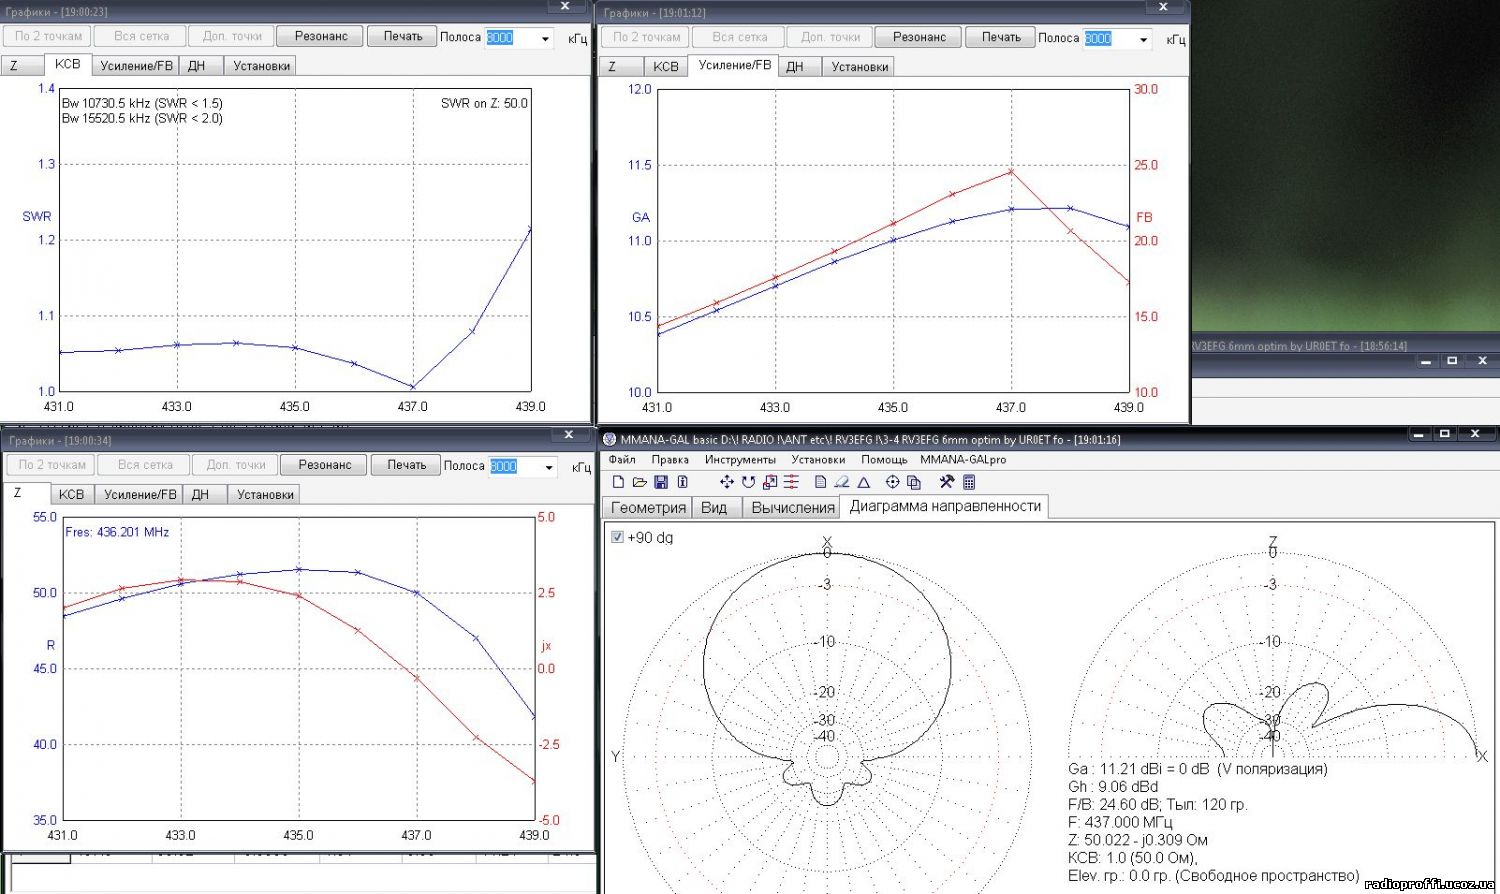Screen dimensions: 1500x894
Task: Select the Move arrows tool icon
Action: 727,482
